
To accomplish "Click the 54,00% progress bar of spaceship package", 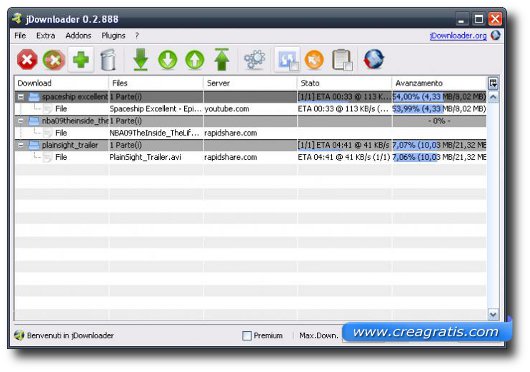I will click(439, 97).
